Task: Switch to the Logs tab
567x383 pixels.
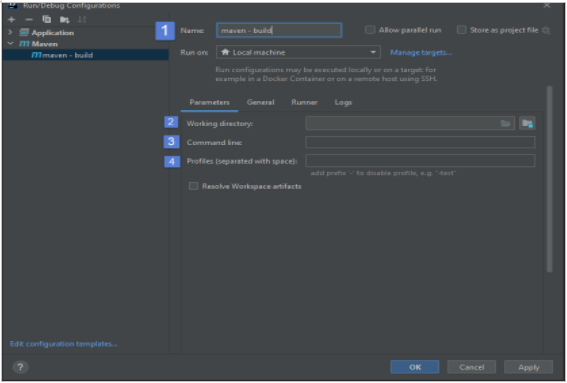Action: (x=343, y=102)
